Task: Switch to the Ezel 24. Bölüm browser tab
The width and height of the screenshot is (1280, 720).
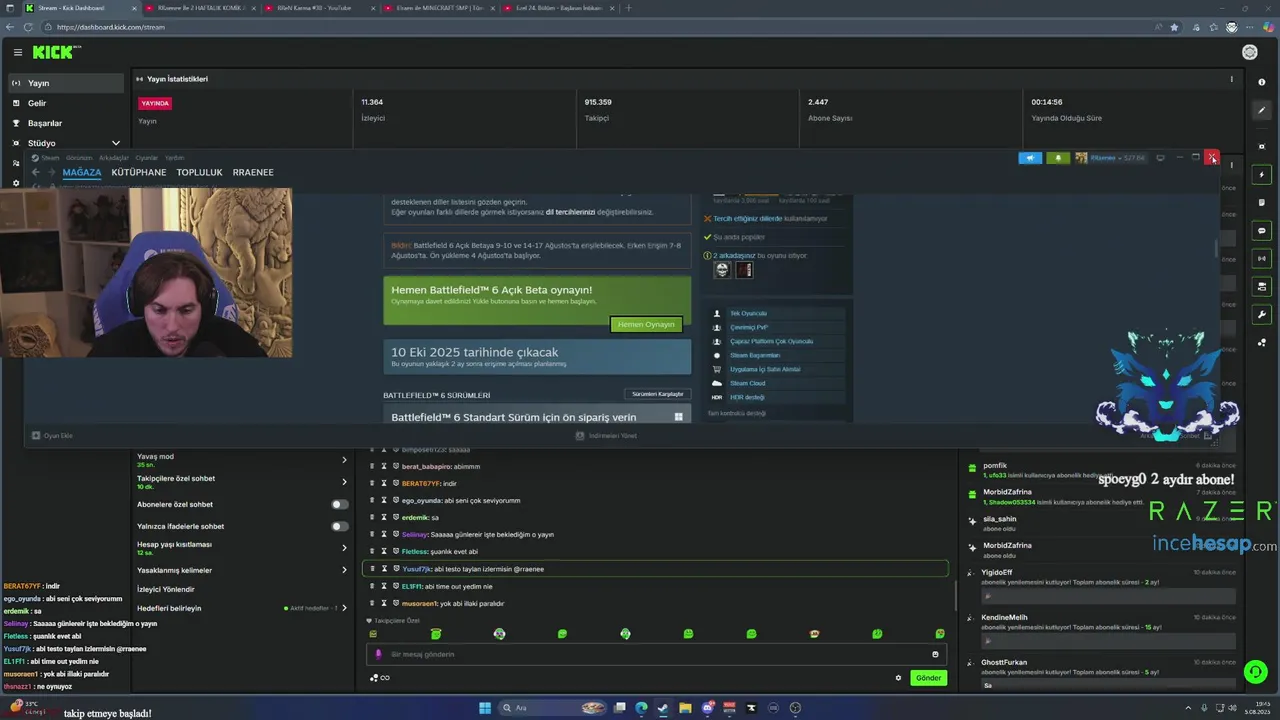Action: [x=558, y=8]
